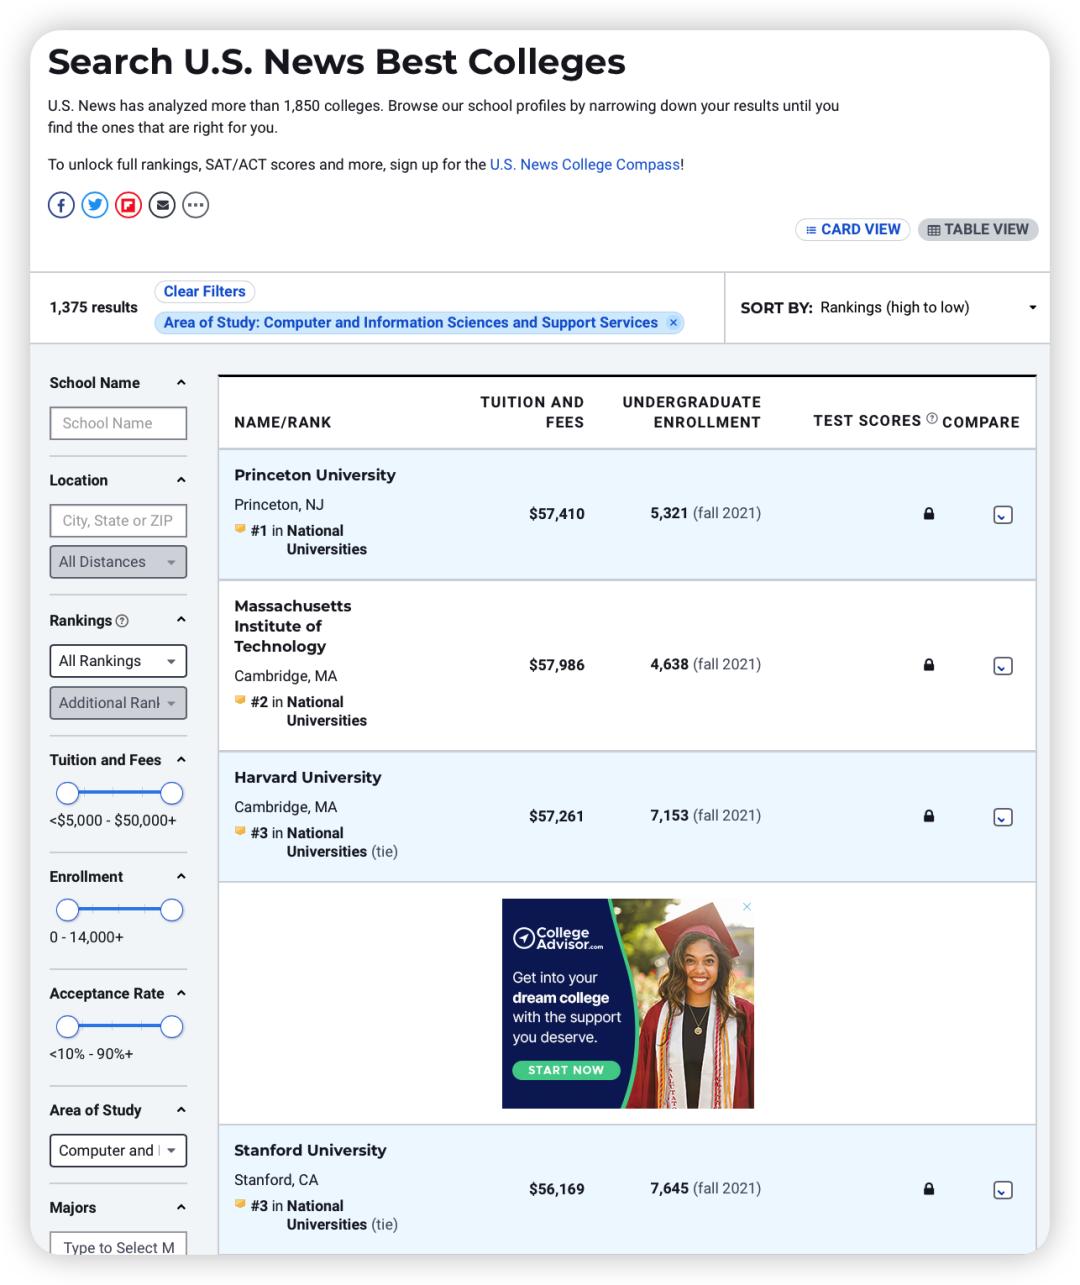Viewport: 1080px width, 1285px height.
Task: Click Start Now in the CollegeAdvisor ad
Action: [x=566, y=1070]
